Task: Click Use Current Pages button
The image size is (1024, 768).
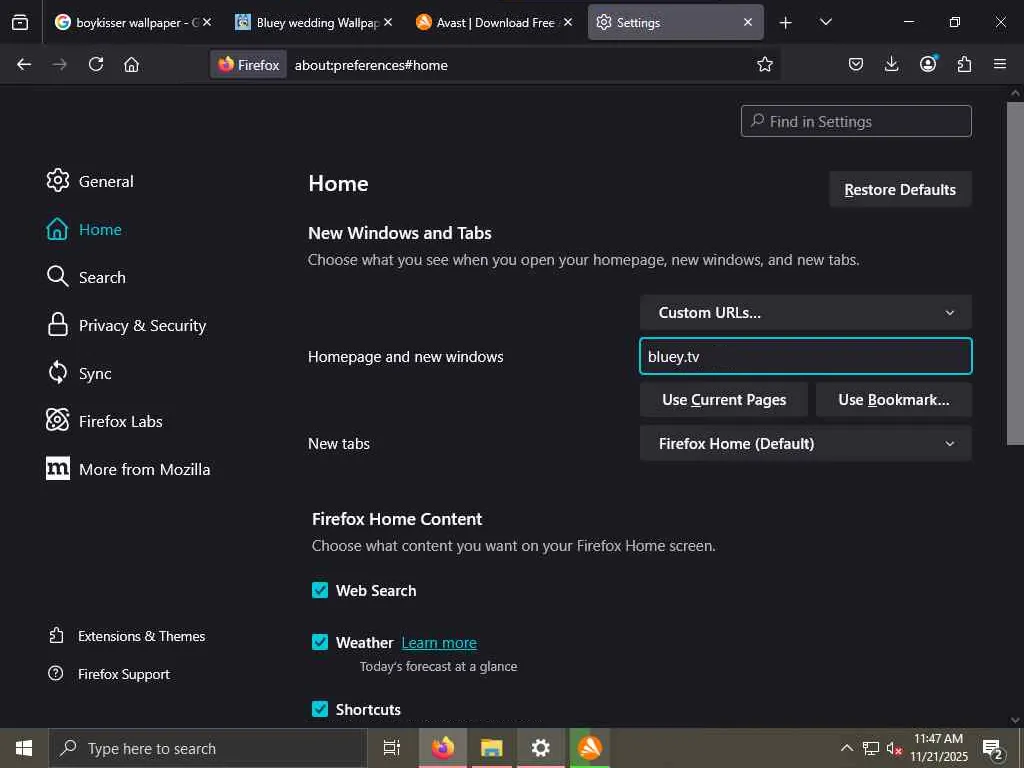Action: pos(724,400)
